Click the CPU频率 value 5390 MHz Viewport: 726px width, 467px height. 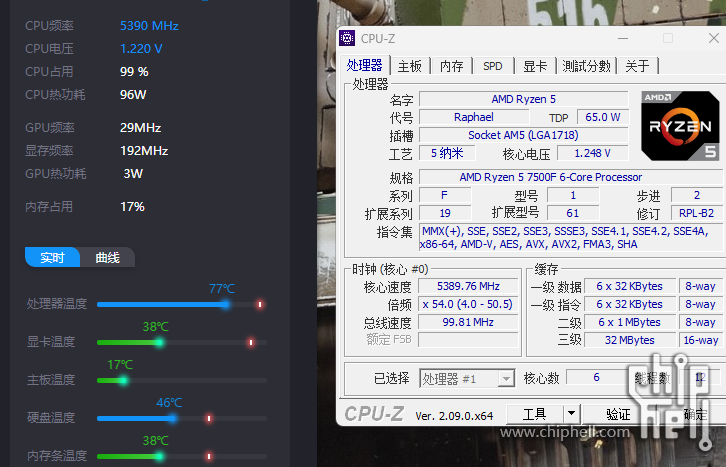point(149,25)
